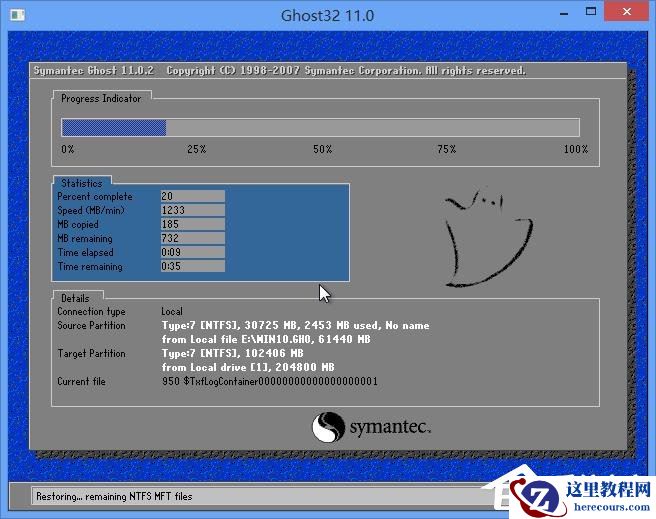Click the 0% progress marker label
656x519 pixels.
click(68, 149)
